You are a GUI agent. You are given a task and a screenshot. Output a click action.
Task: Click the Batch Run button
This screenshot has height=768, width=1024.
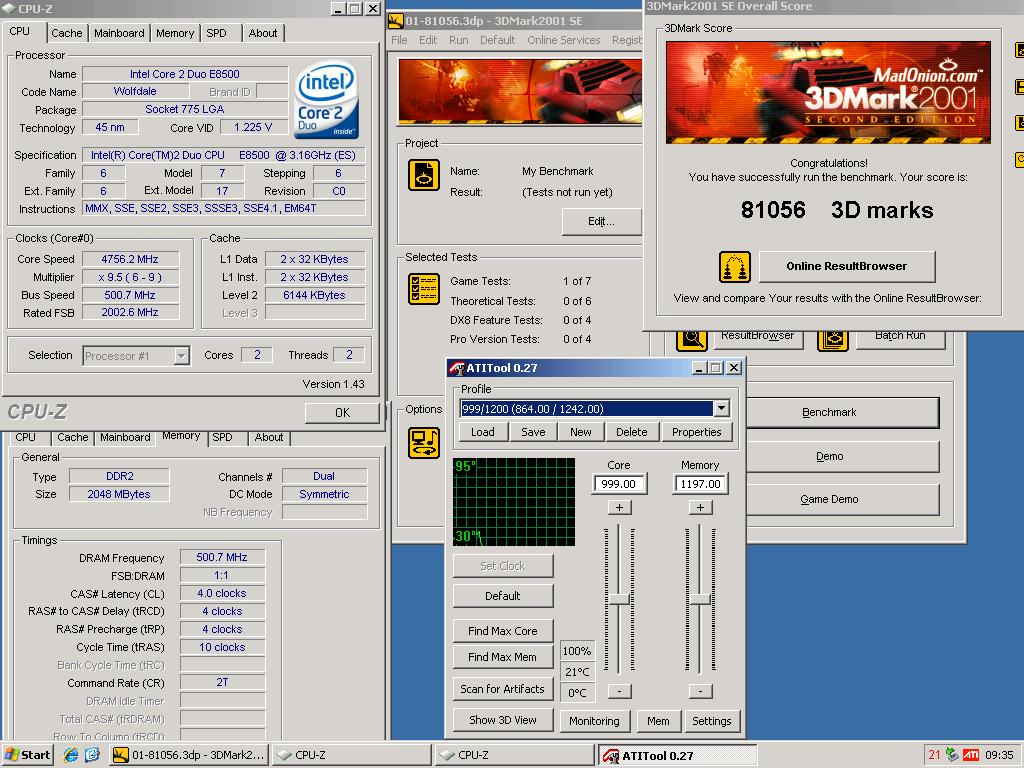coord(900,339)
